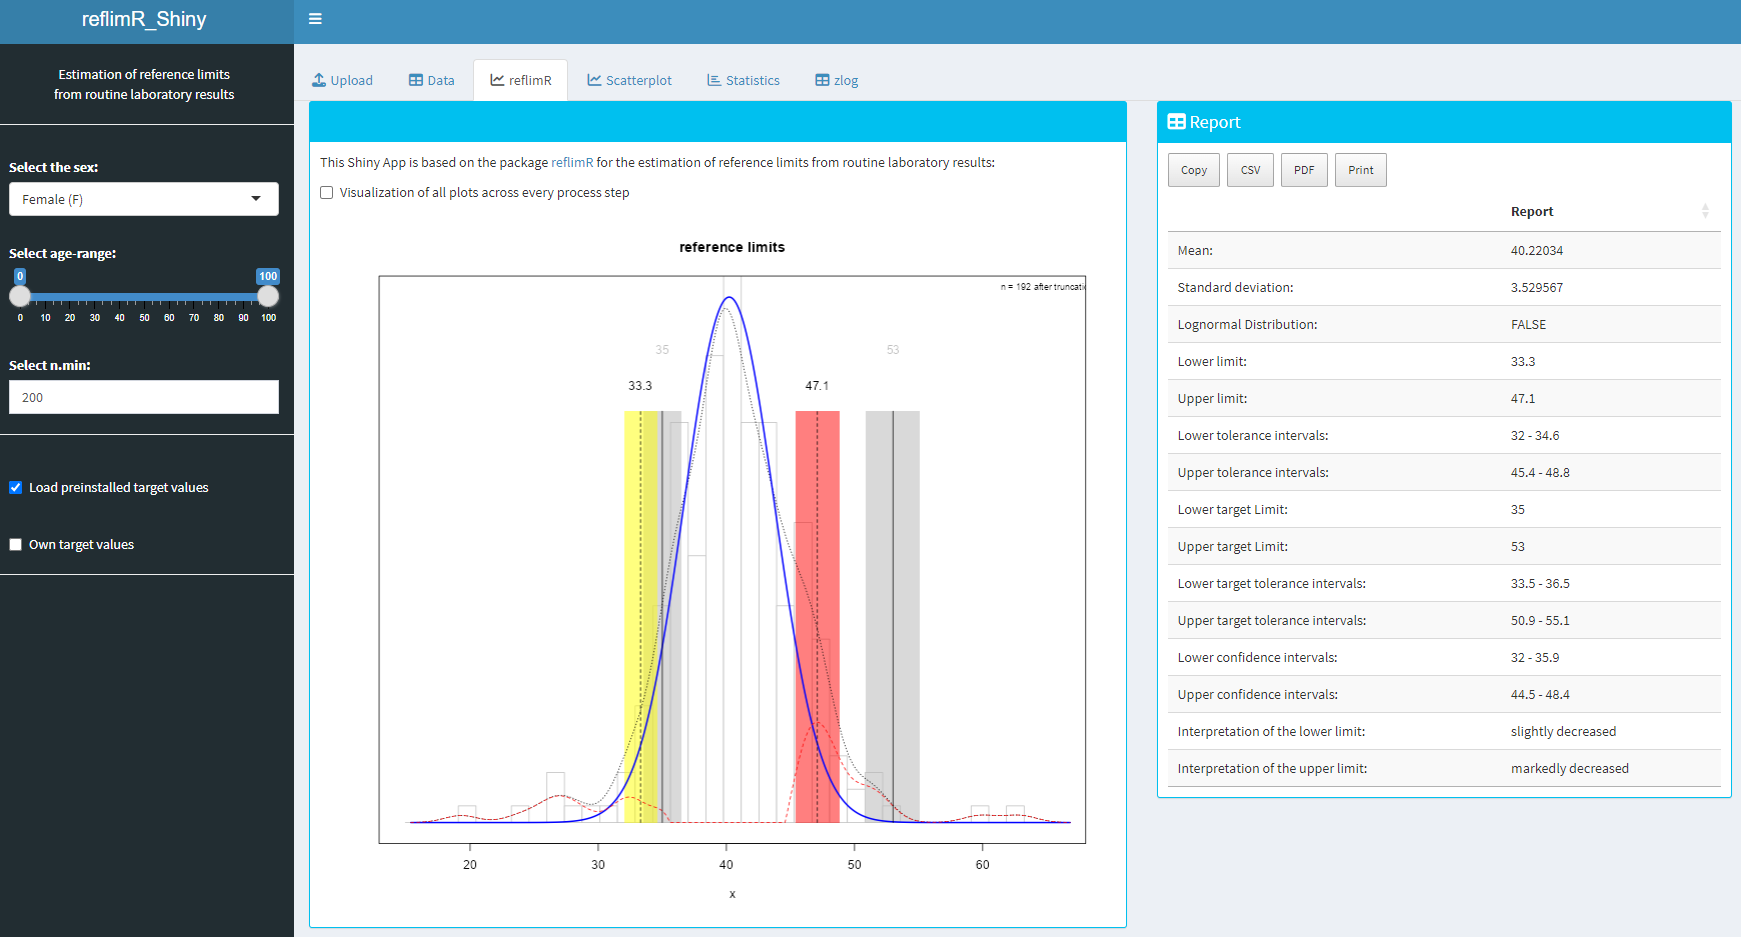Export the report as PDF
Viewport: 1741px width, 937px height.
click(1304, 170)
